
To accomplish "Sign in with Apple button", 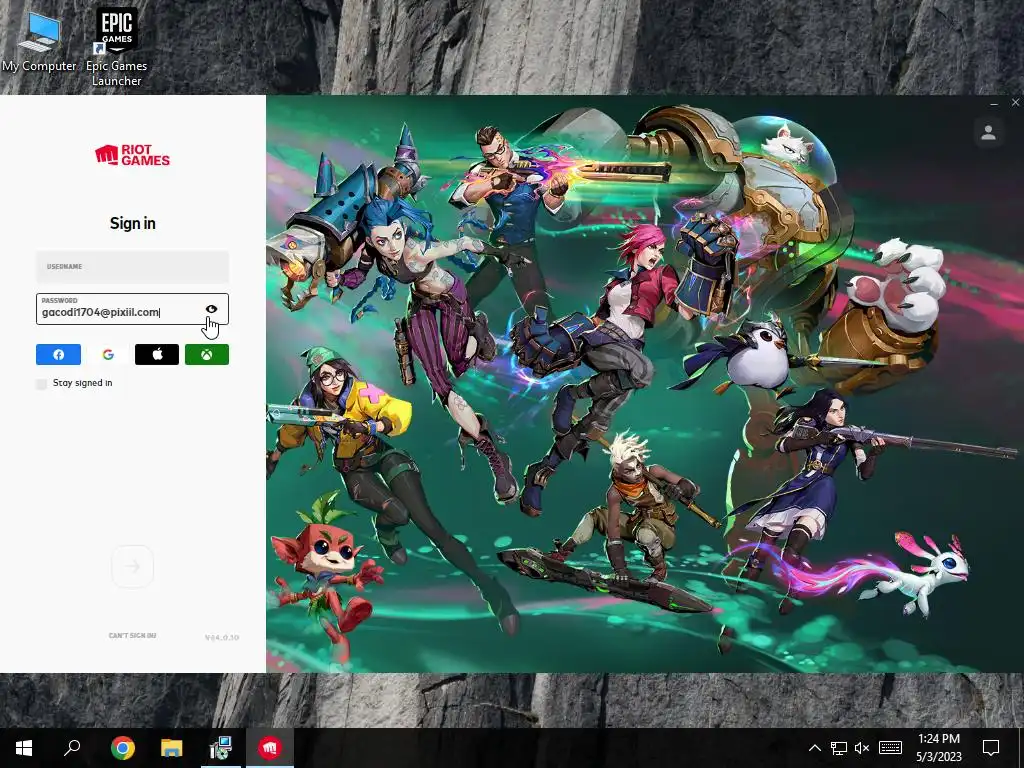I will tap(157, 355).
